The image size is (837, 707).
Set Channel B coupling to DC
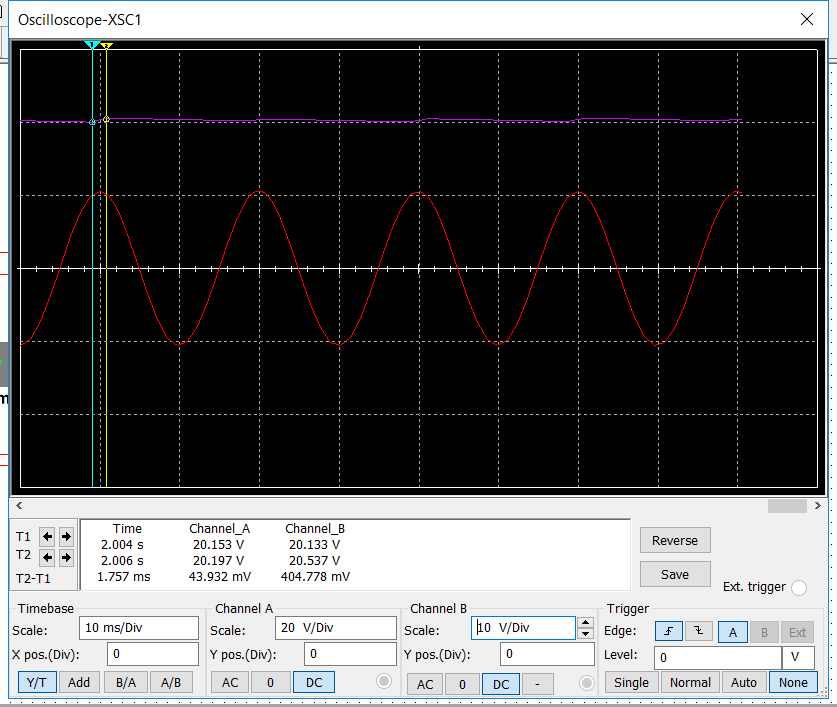500,684
